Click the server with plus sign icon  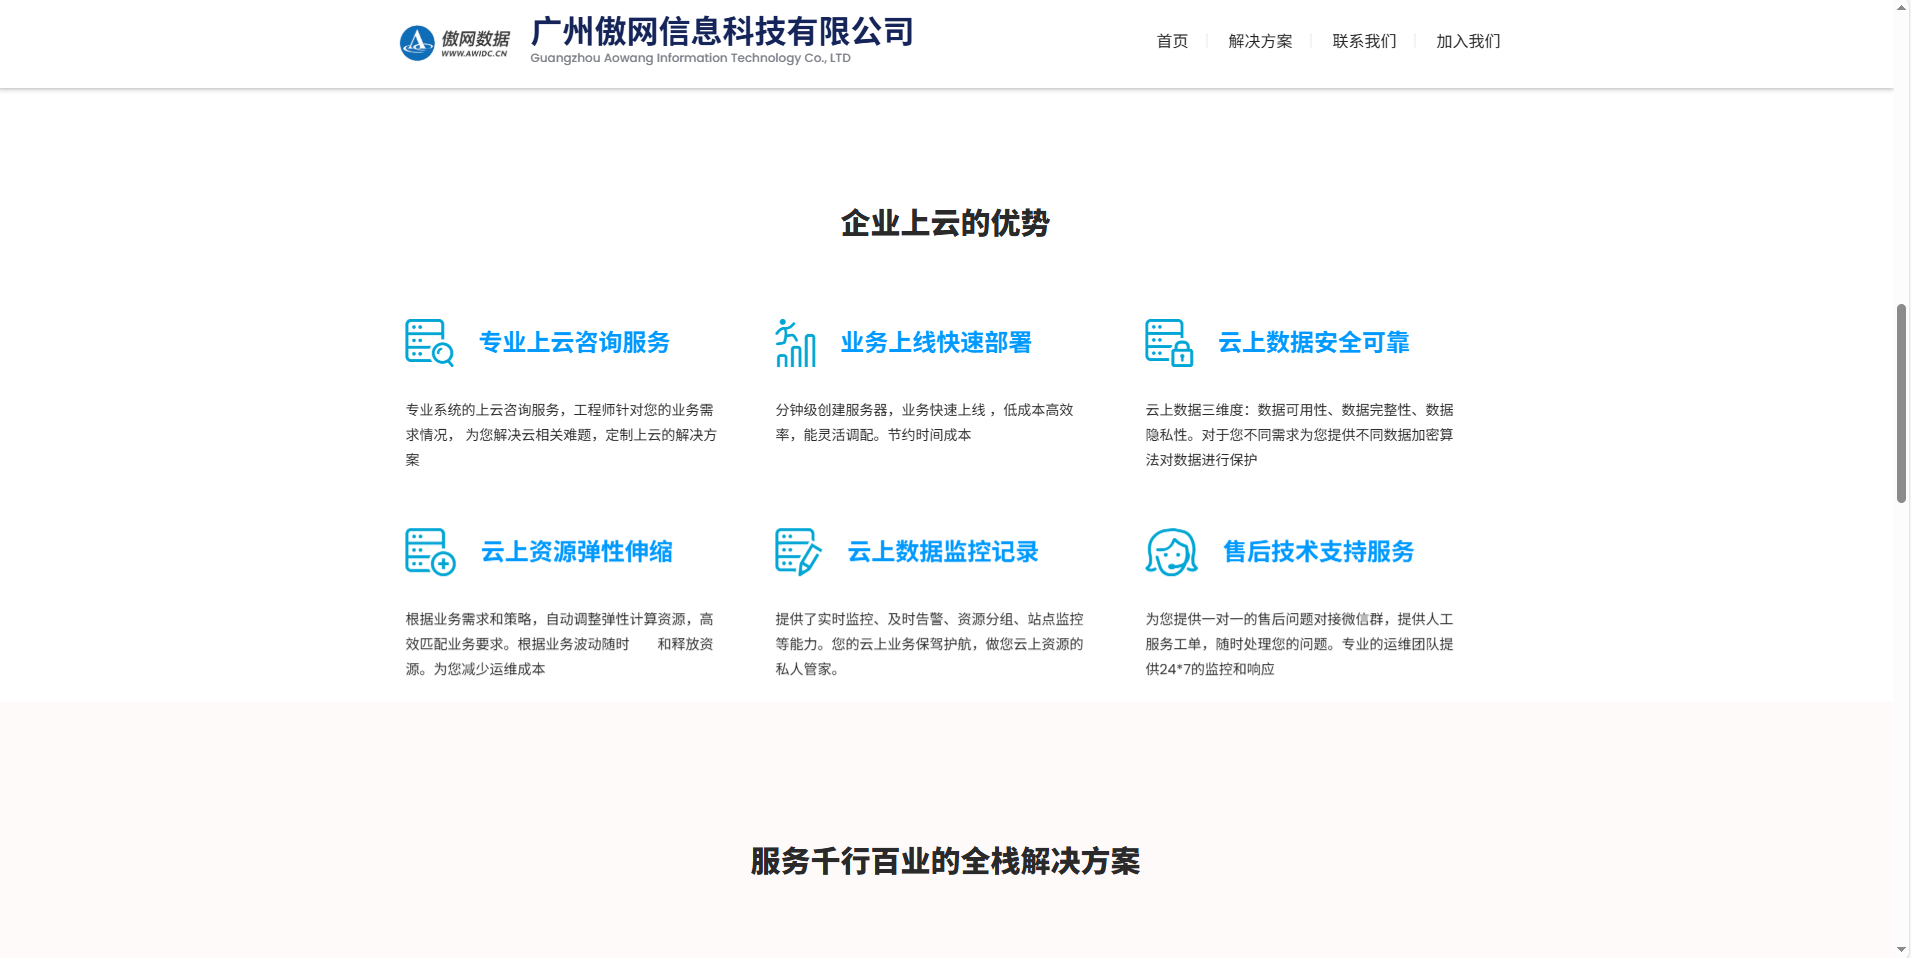click(430, 552)
